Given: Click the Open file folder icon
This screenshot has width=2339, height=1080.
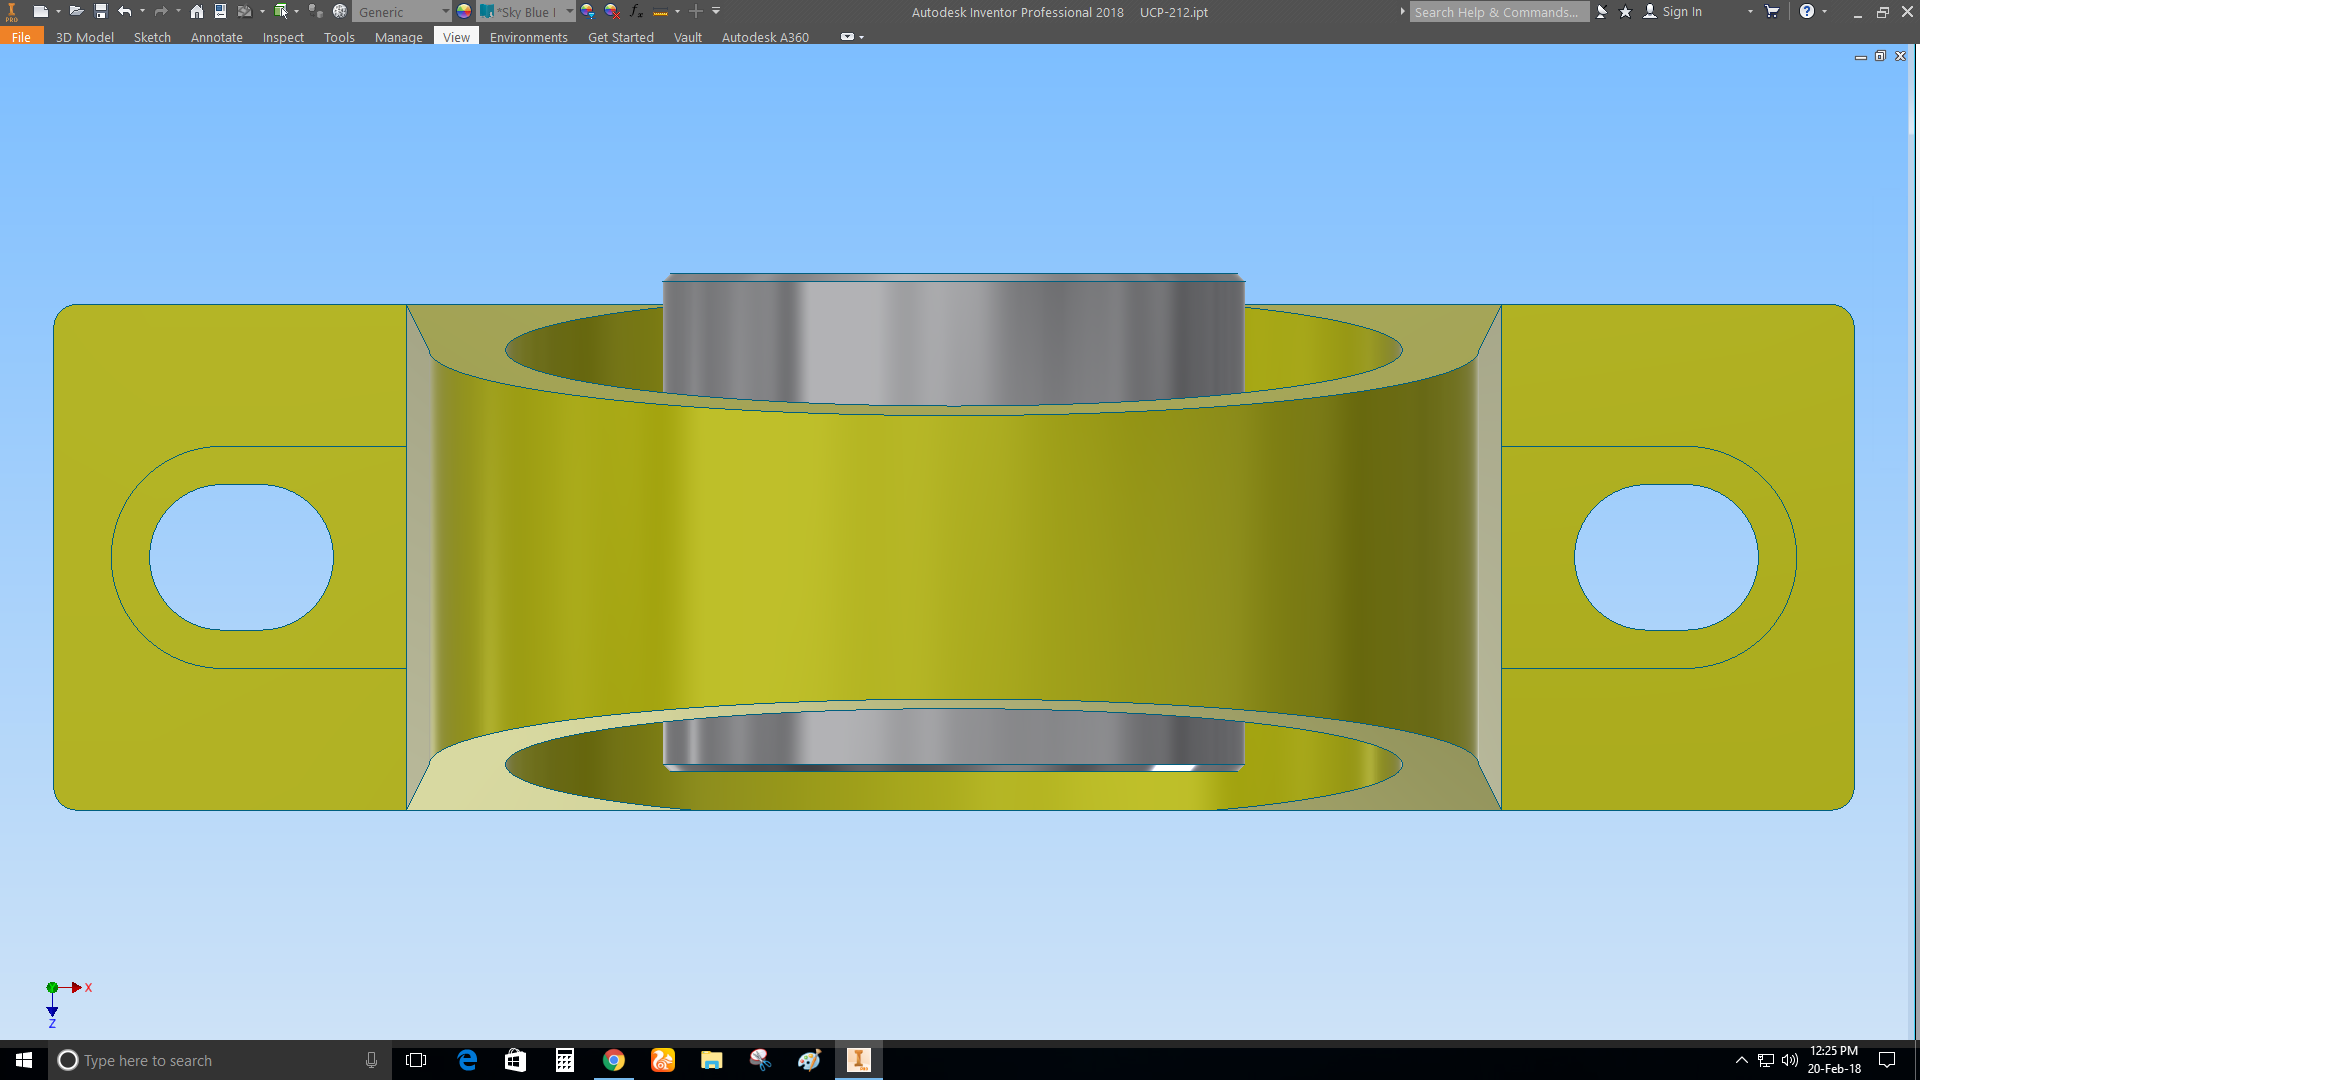Looking at the screenshot, I should [76, 11].
